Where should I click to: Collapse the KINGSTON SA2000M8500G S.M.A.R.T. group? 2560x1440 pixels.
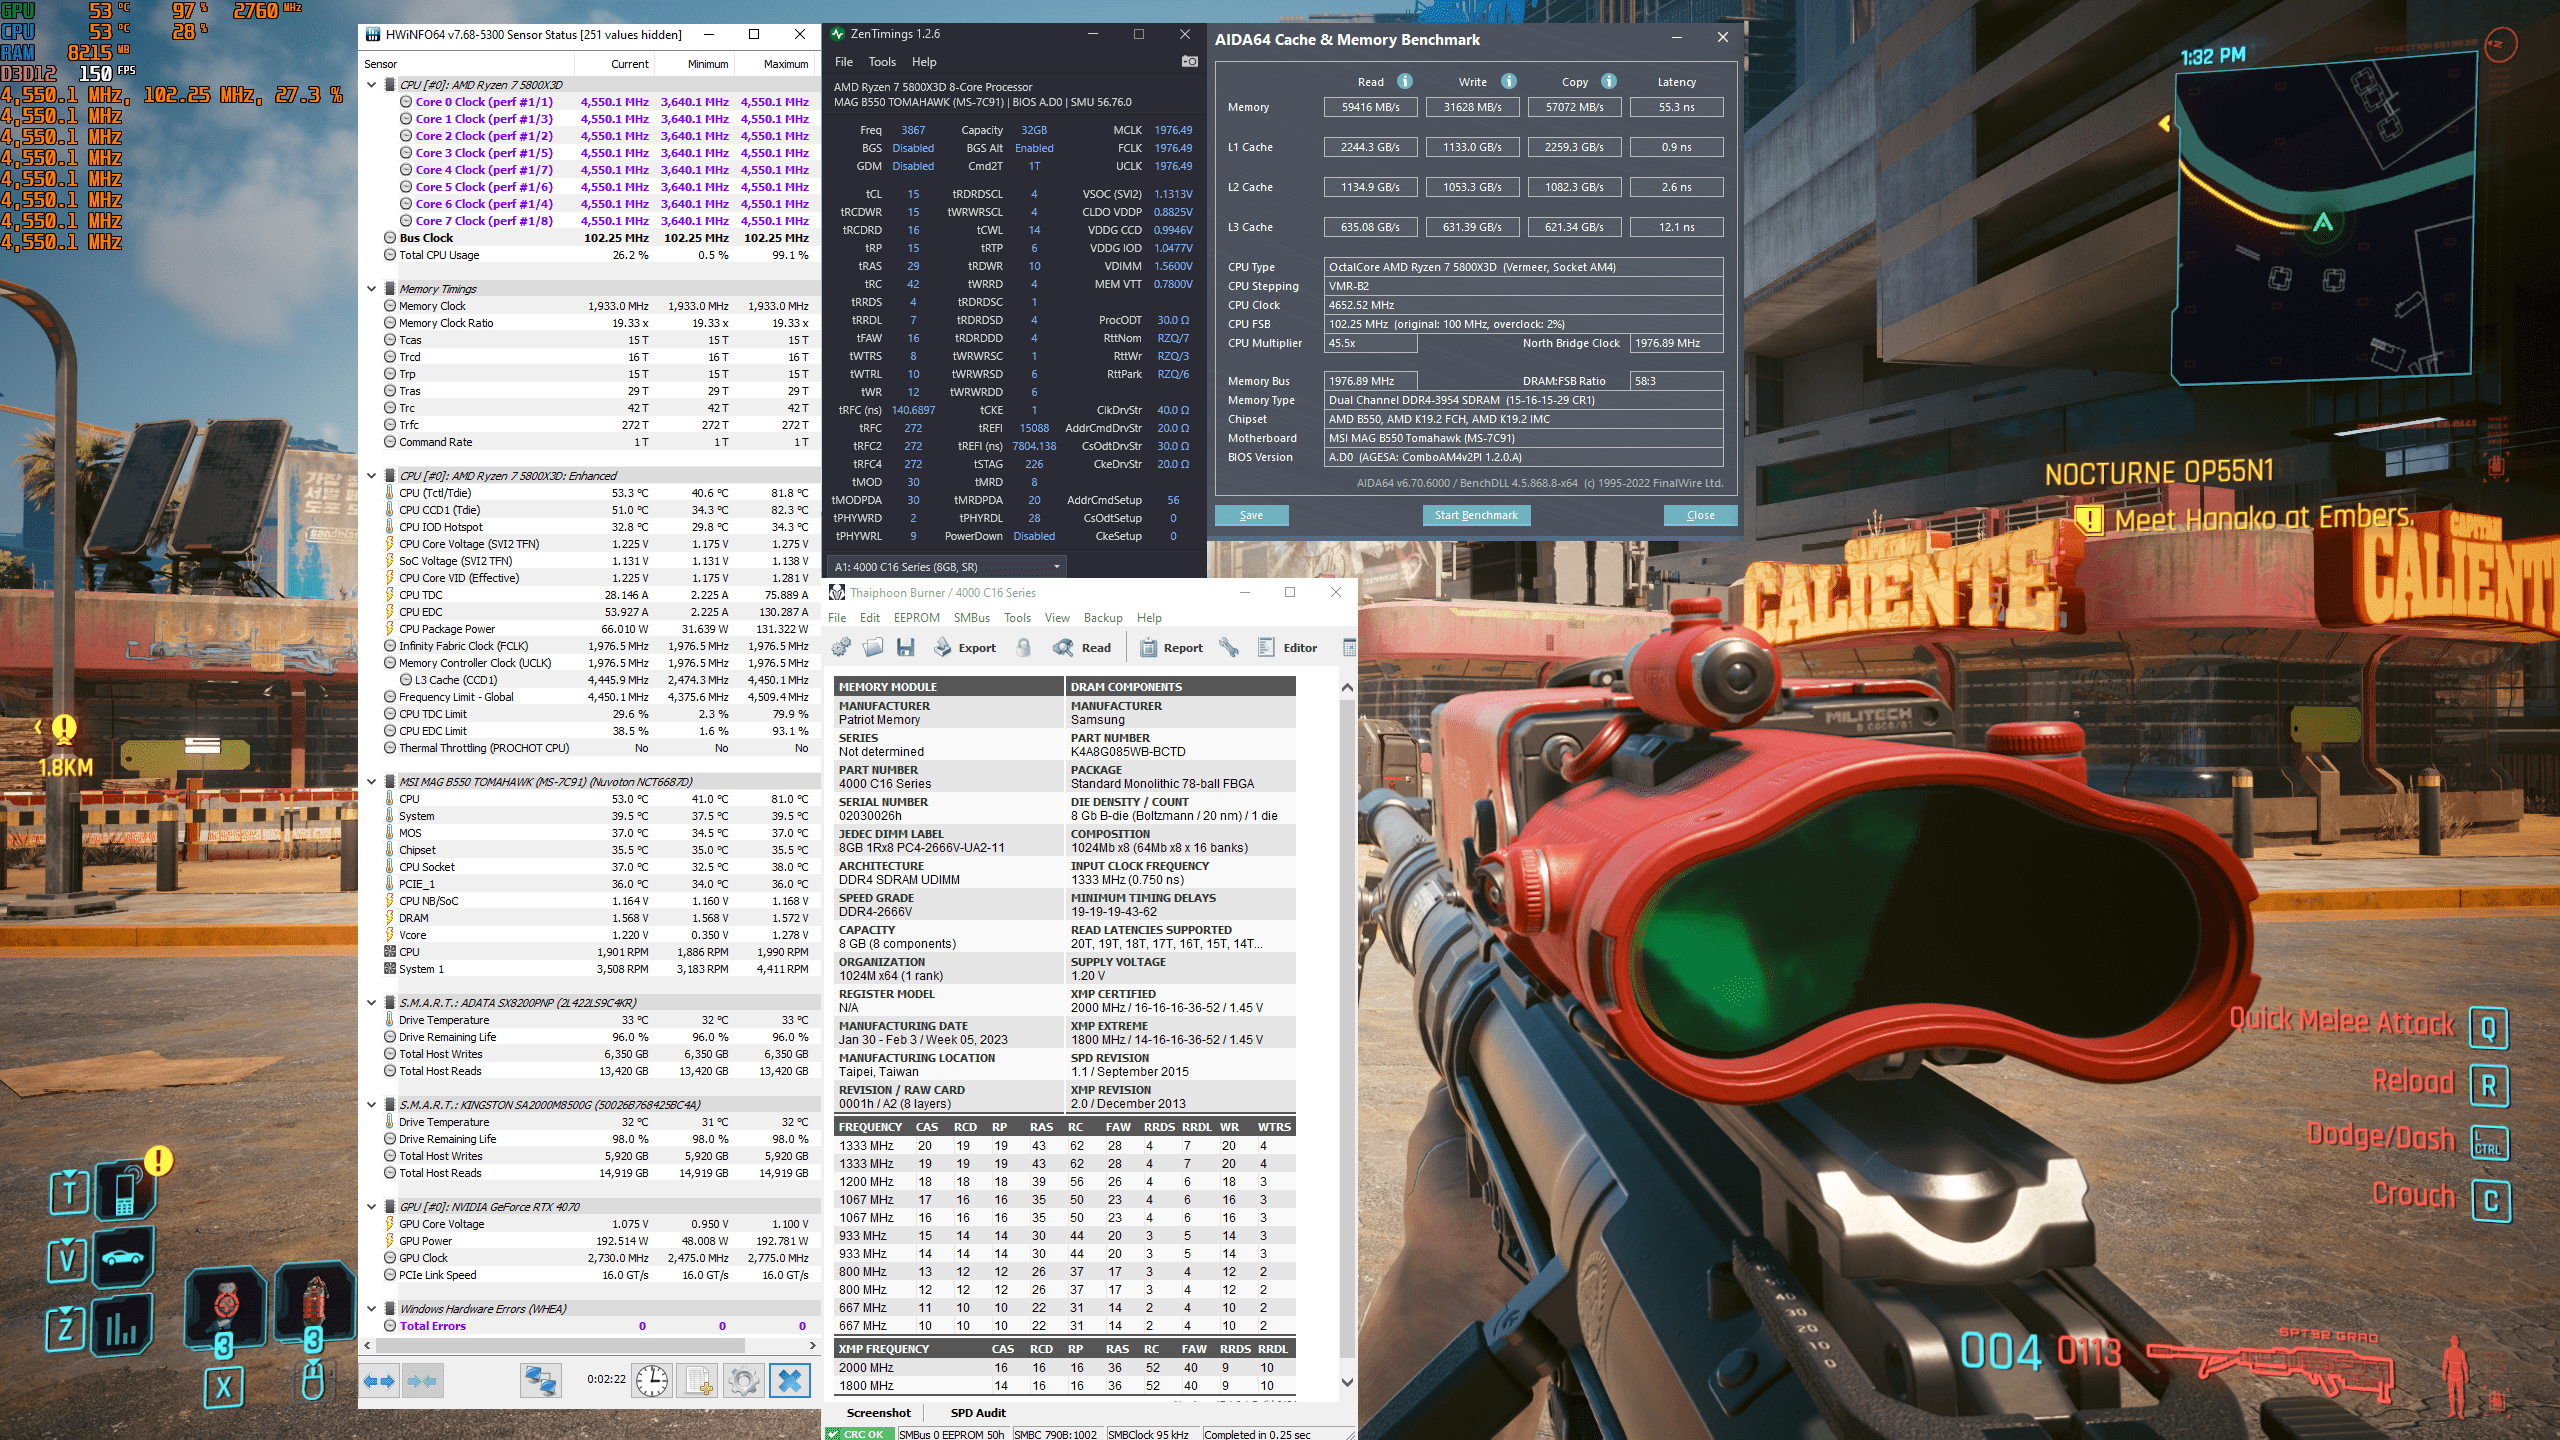[x=372, y=1105]
